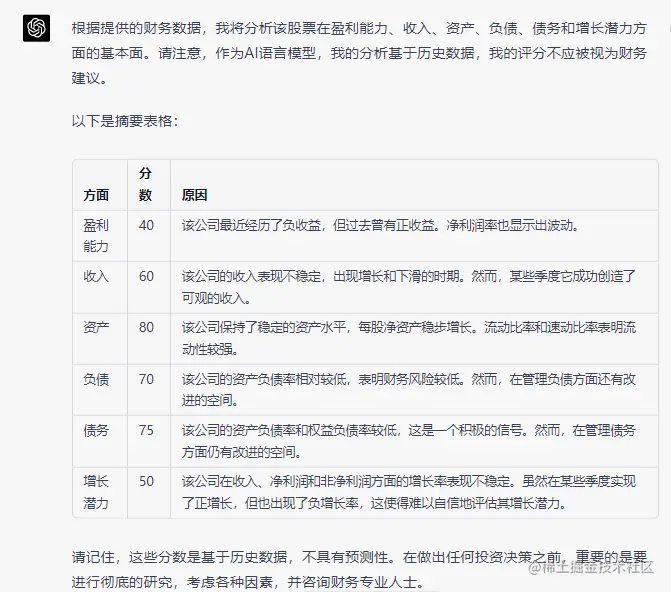Click the 资产 row label
This screenshot has width=671, height=592.
(96, 327)
